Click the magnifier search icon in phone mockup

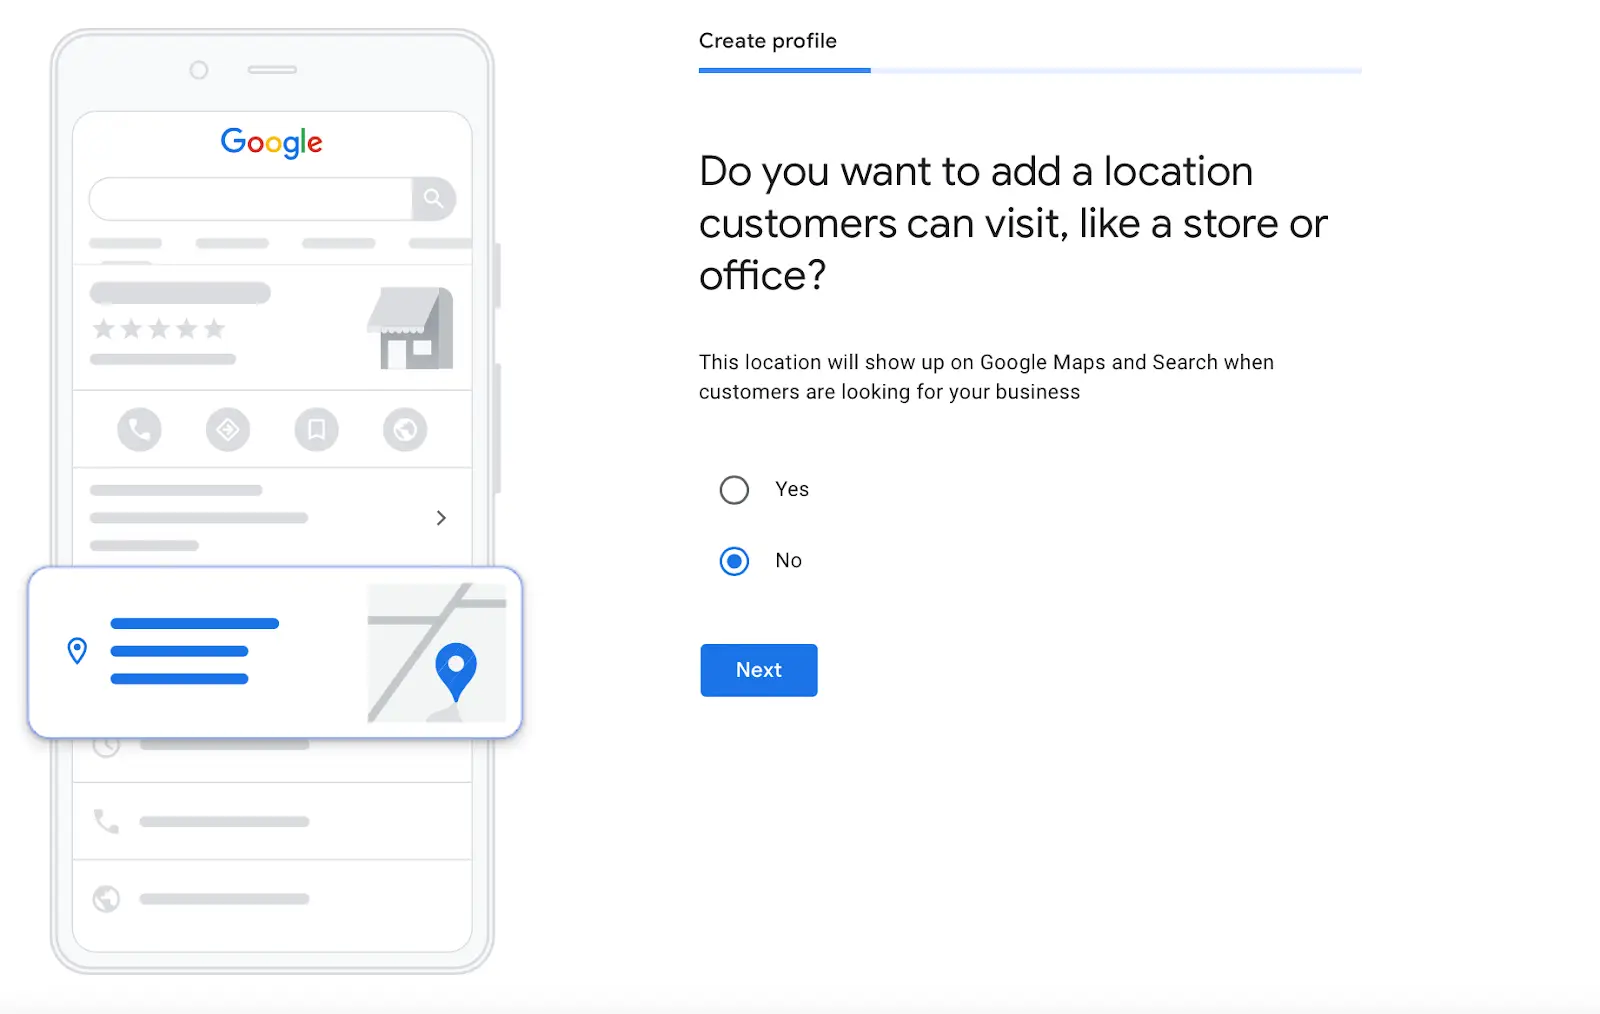(434, 198)
